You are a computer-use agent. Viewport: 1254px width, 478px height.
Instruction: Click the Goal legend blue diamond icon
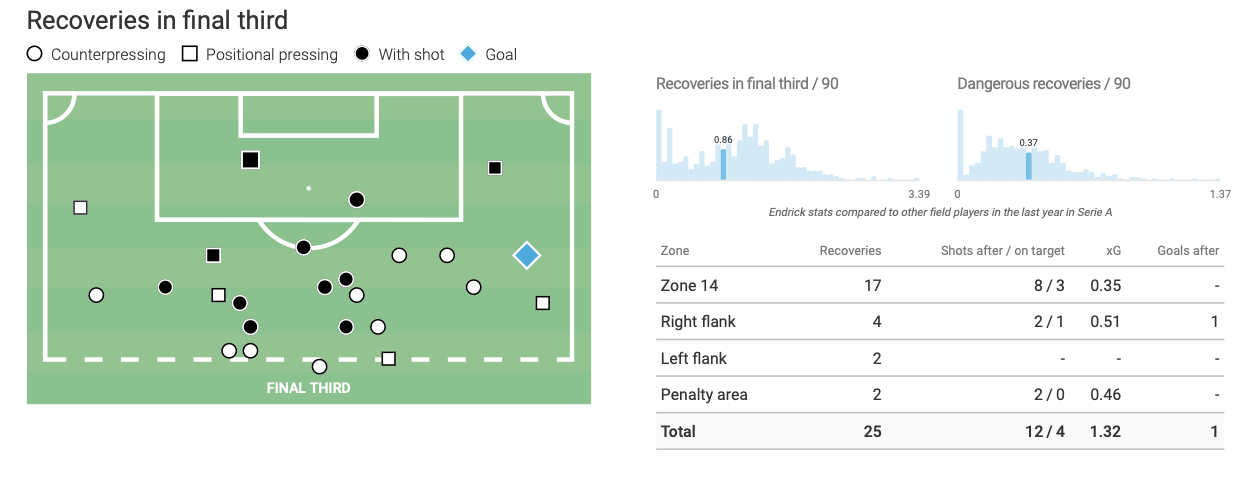(468, 54)
